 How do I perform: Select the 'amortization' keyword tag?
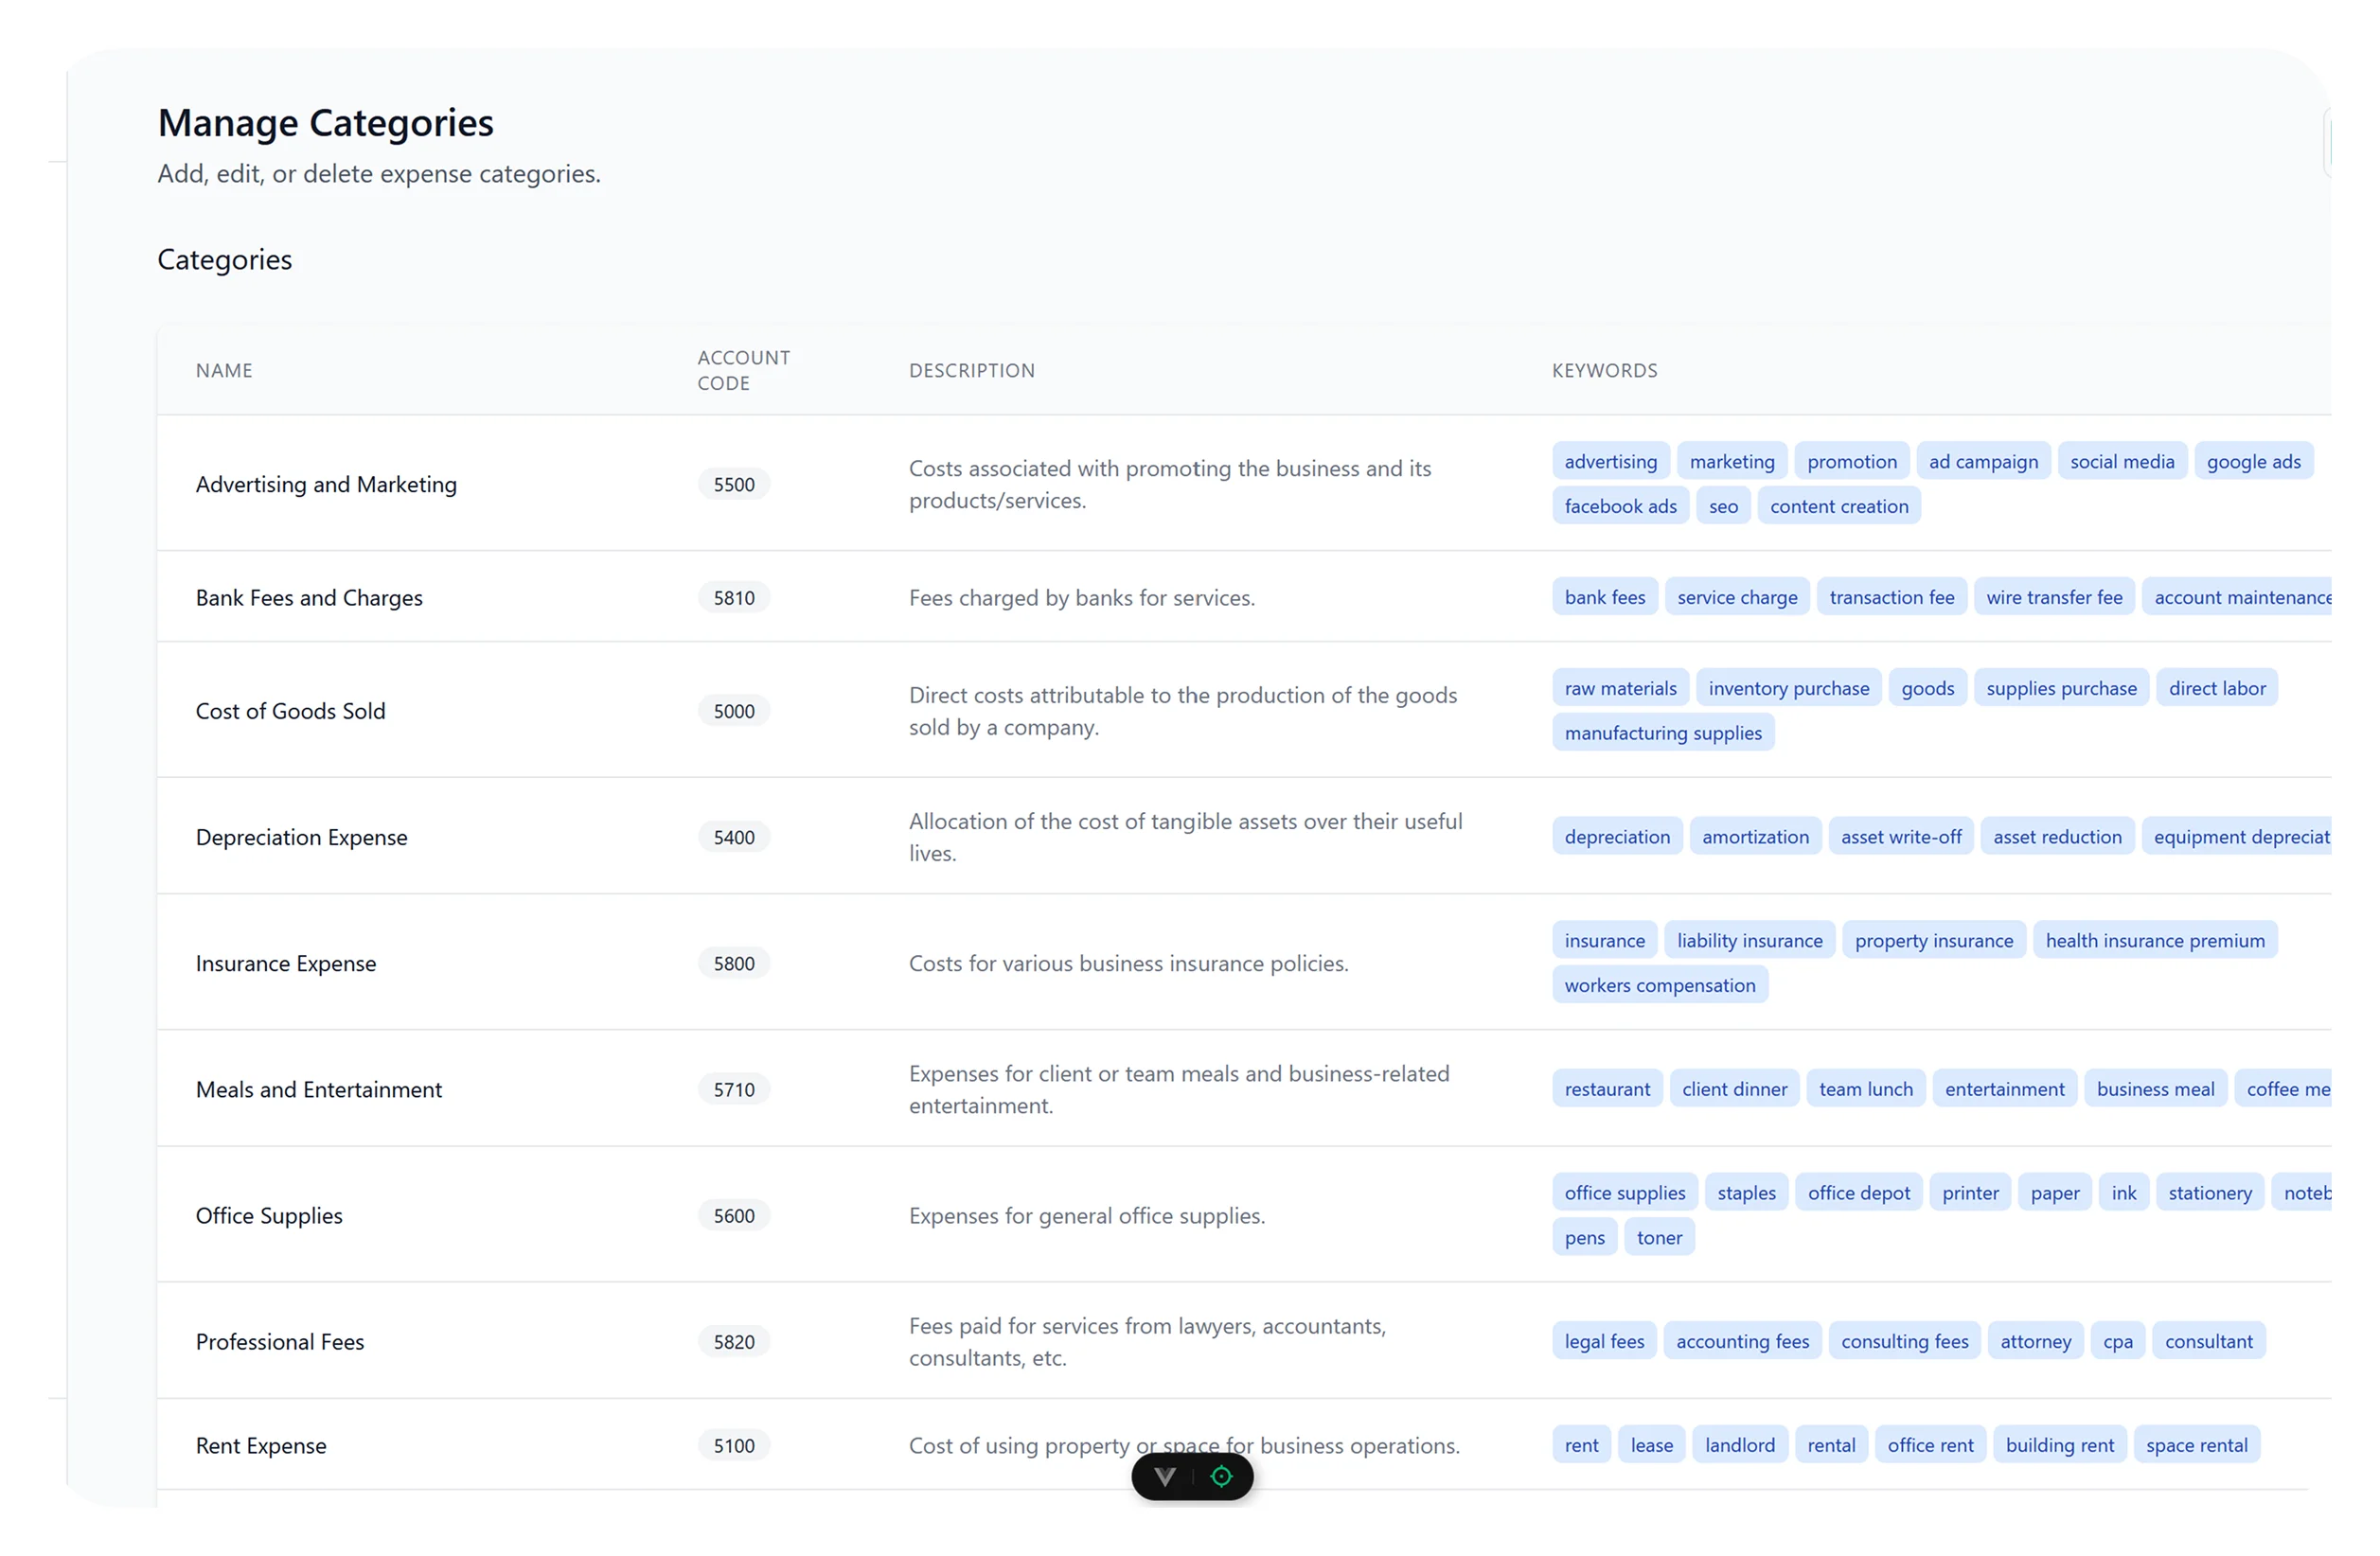1754,837
